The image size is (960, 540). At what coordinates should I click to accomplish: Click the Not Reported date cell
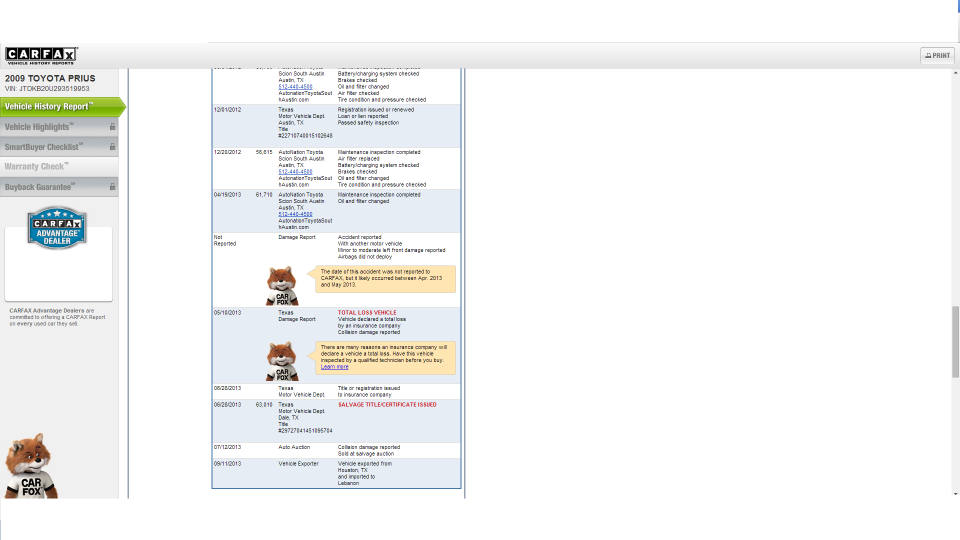click(225, 240)
